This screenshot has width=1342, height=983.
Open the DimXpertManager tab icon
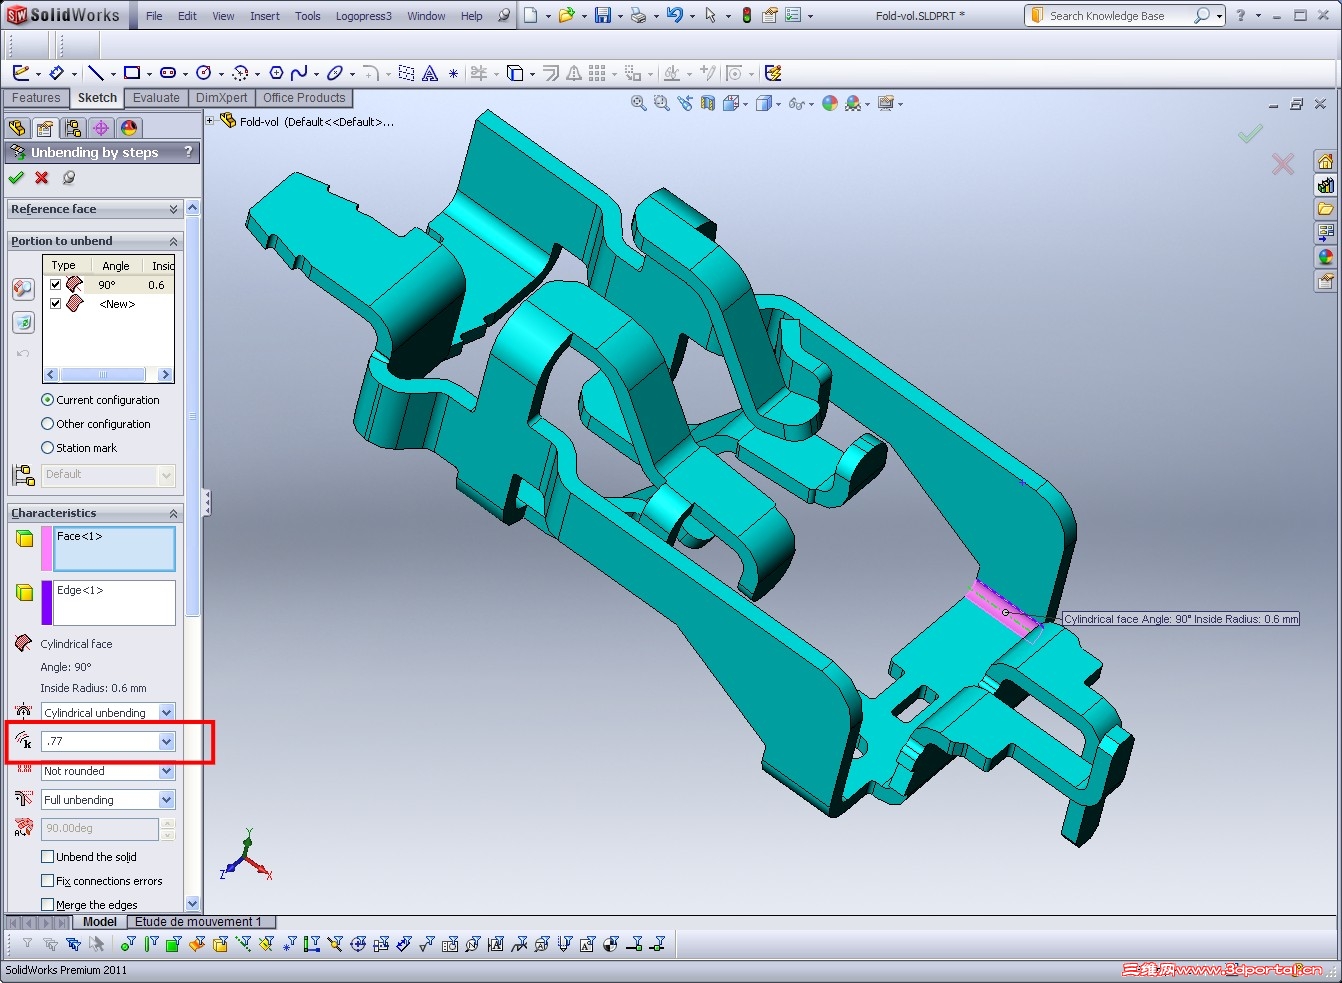(101, 128)
